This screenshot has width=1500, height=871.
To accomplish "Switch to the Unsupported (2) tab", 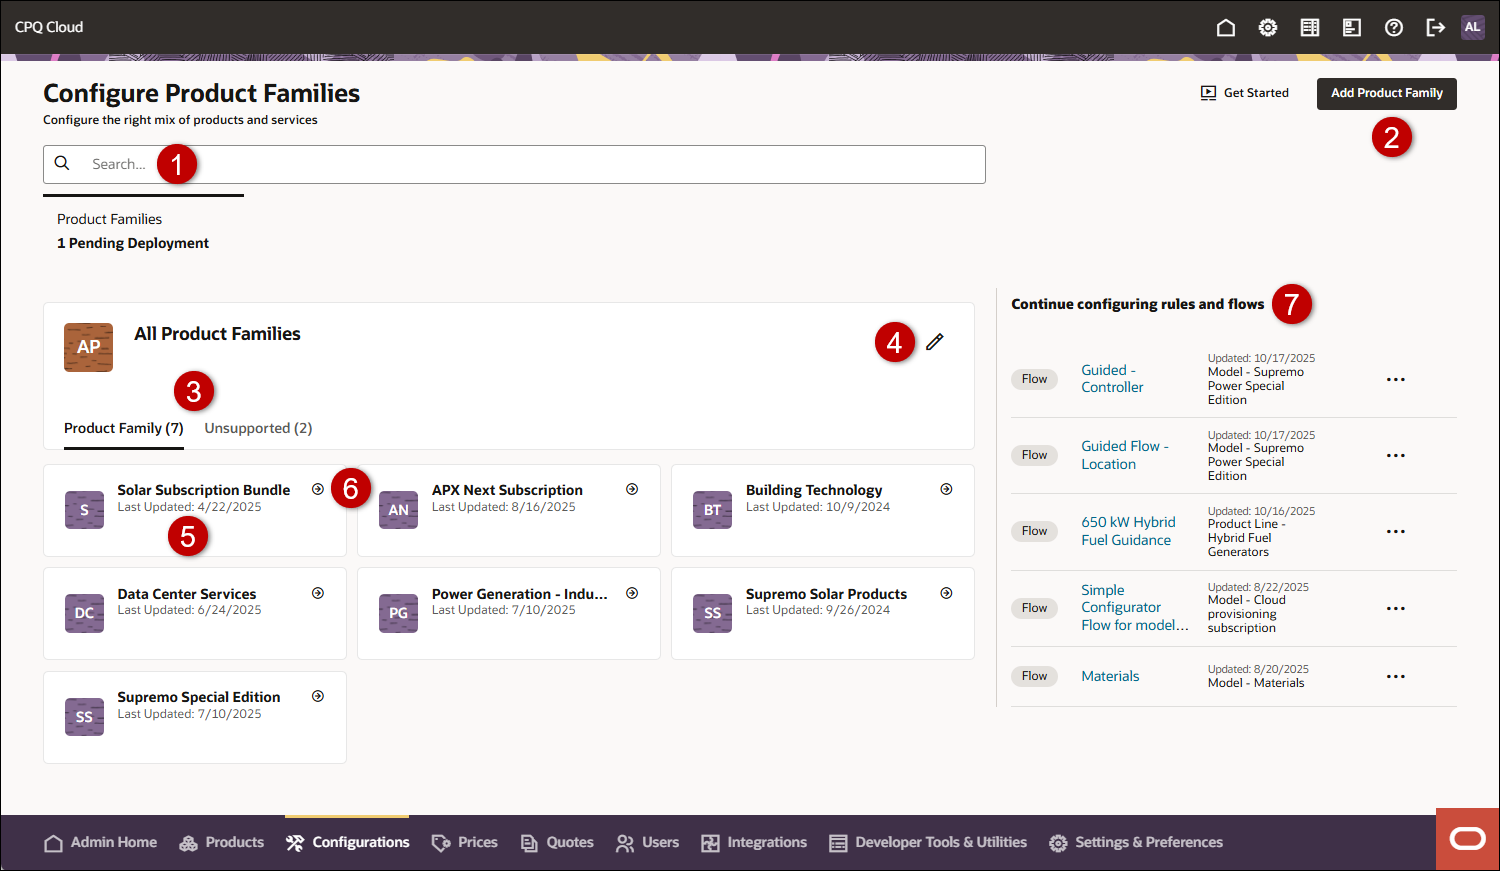I will 258,428.
